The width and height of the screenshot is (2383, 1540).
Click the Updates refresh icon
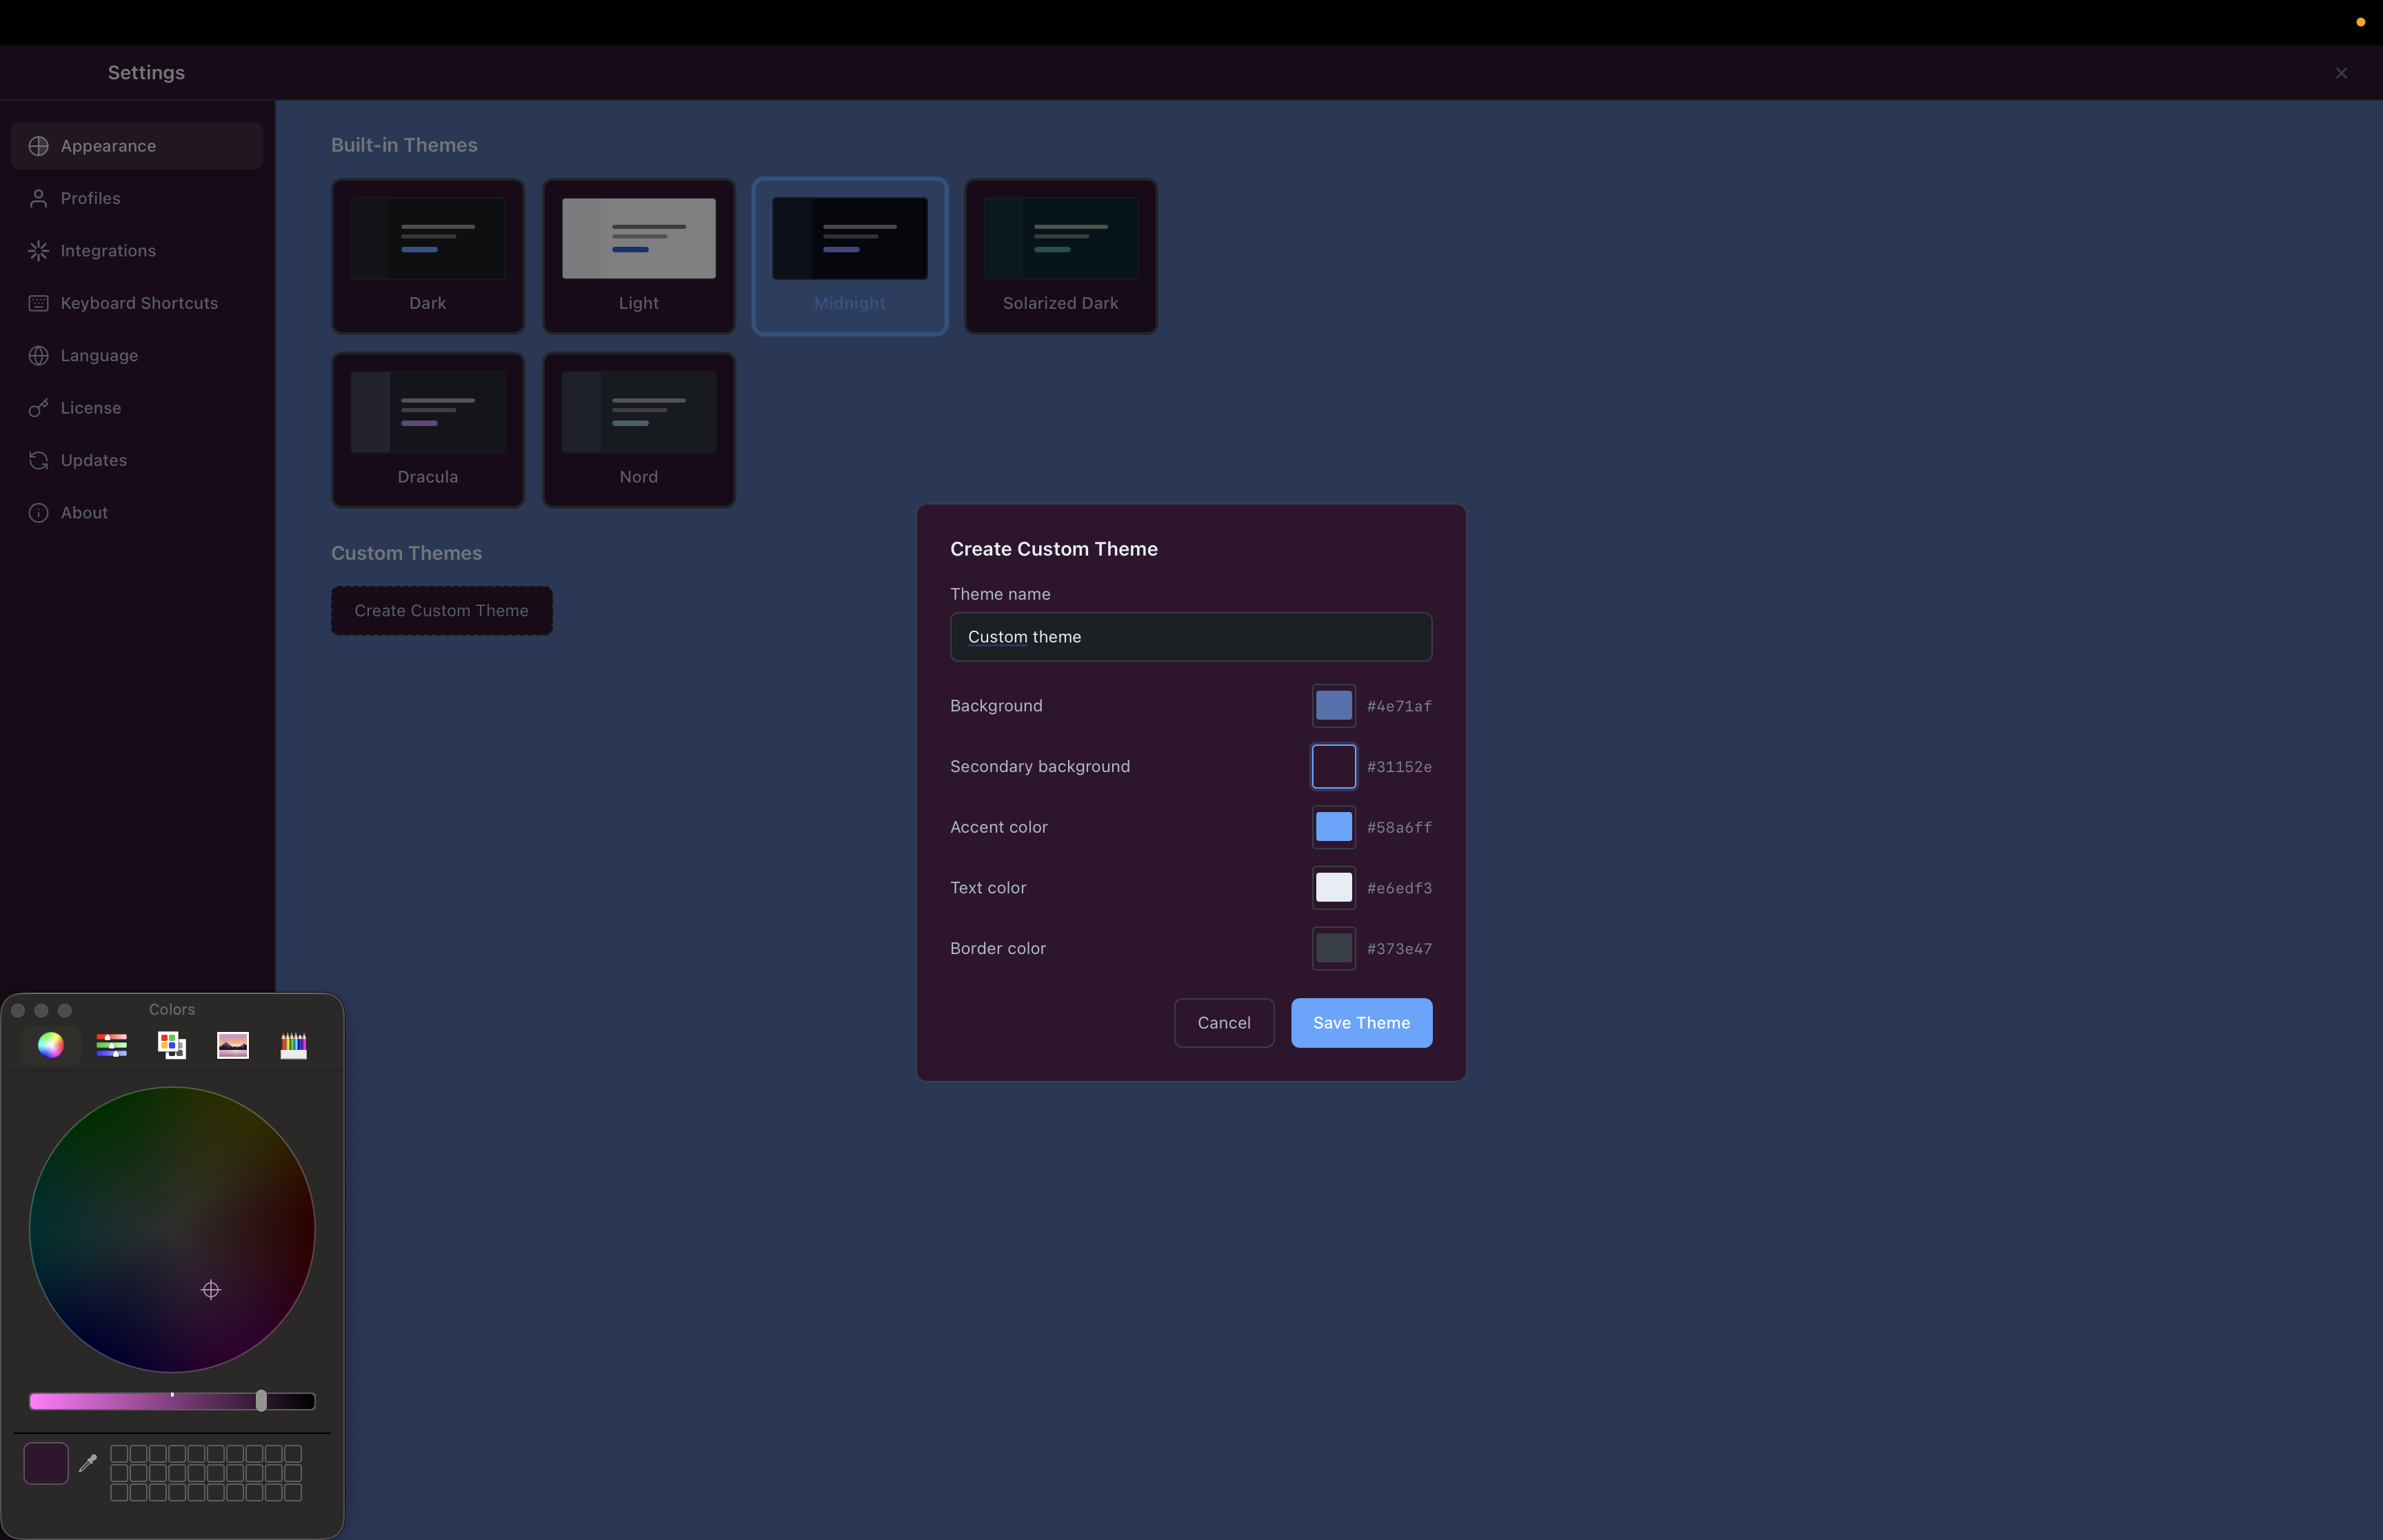[x=39, y=460]
